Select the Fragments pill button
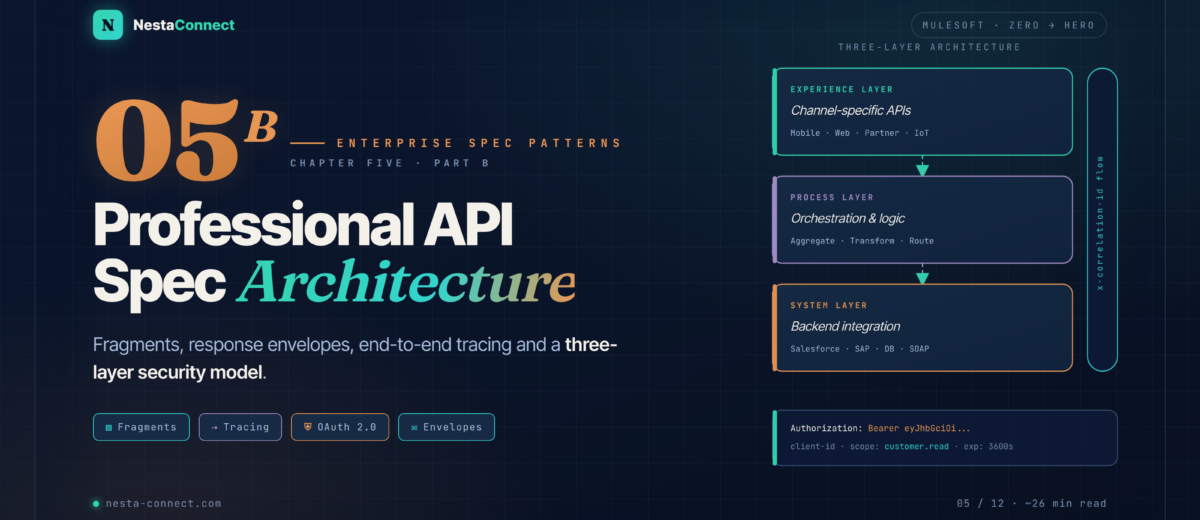 pos(141,427)
